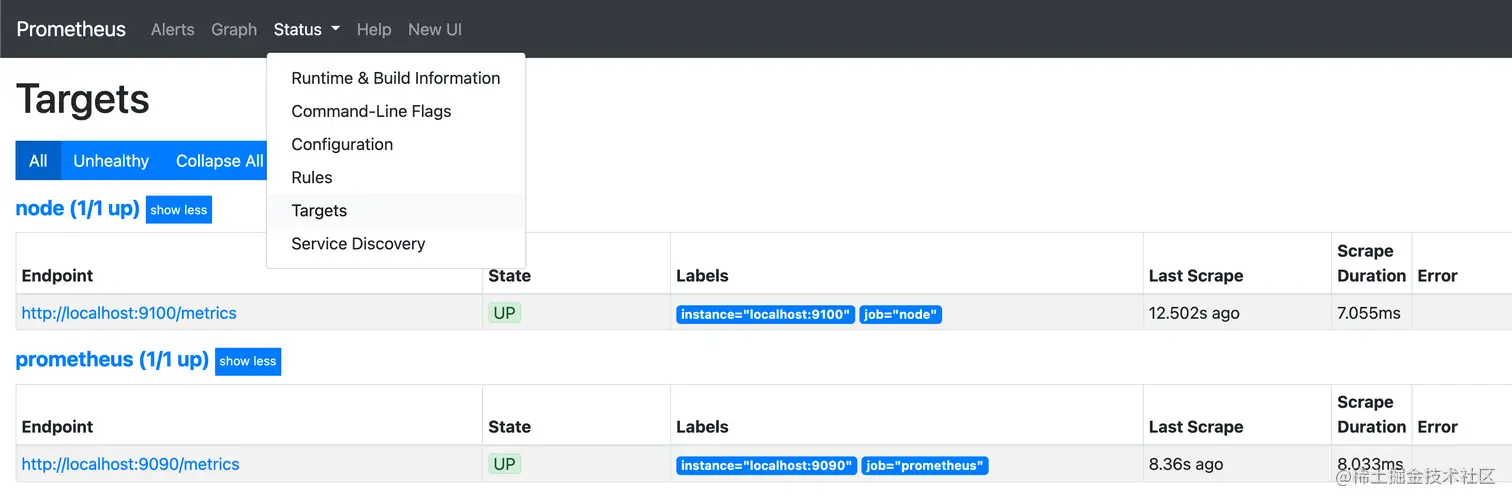Image resolution: width=1512 pixels, height=503 pixels.
Task: Open the Help link in navbar
Action: pos(374,29)
